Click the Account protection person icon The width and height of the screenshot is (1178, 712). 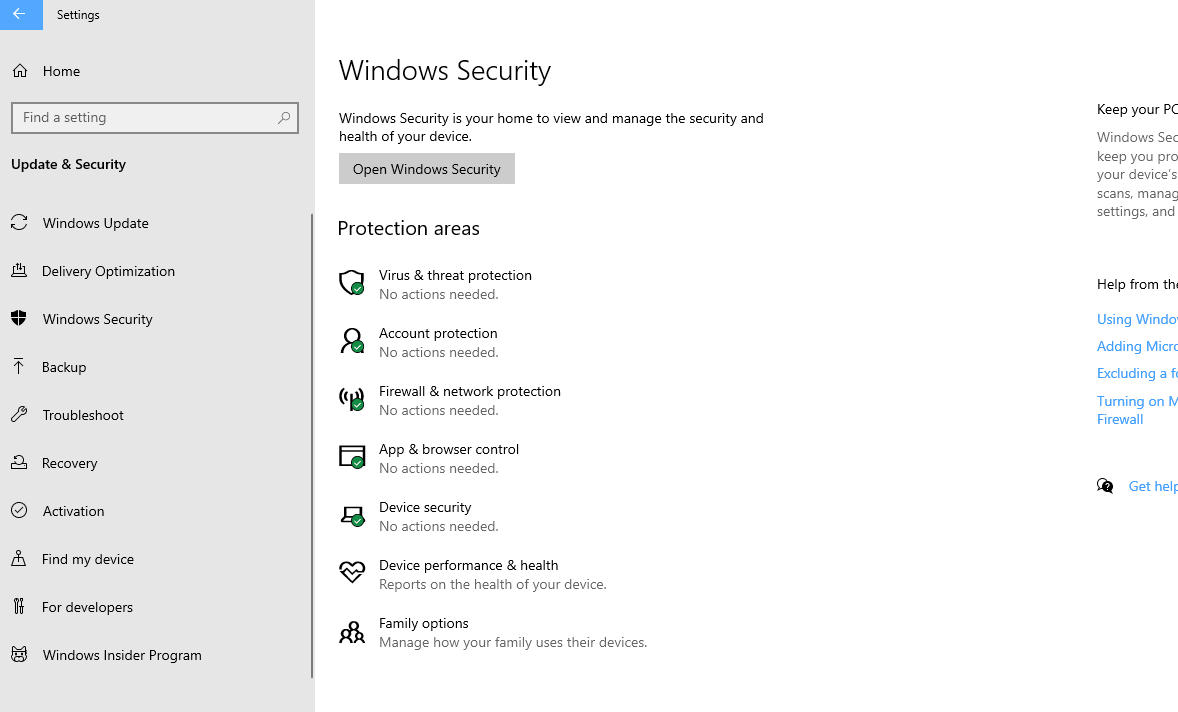tap(351, 341)
